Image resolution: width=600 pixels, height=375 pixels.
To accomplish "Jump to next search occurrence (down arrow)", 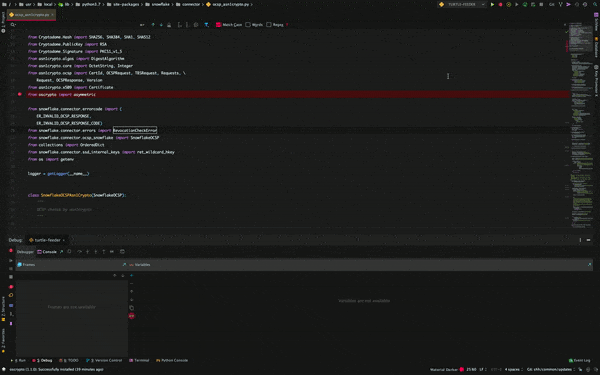I will [x=161, y=24].
